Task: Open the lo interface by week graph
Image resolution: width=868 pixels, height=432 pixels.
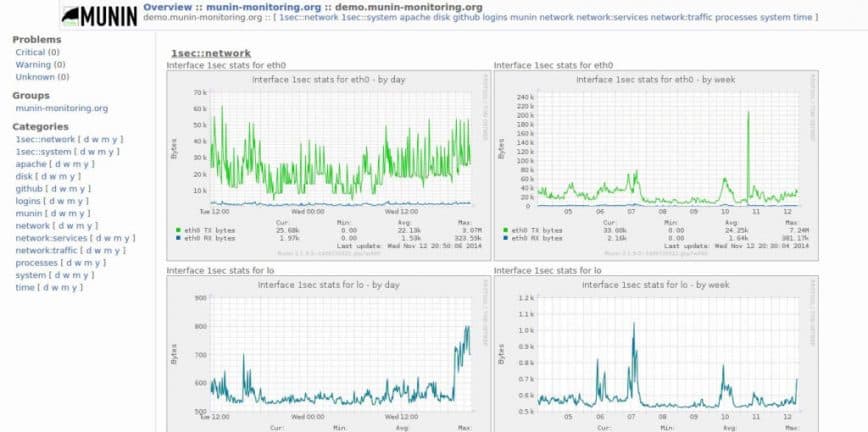Action: click(x=655, y=350)
